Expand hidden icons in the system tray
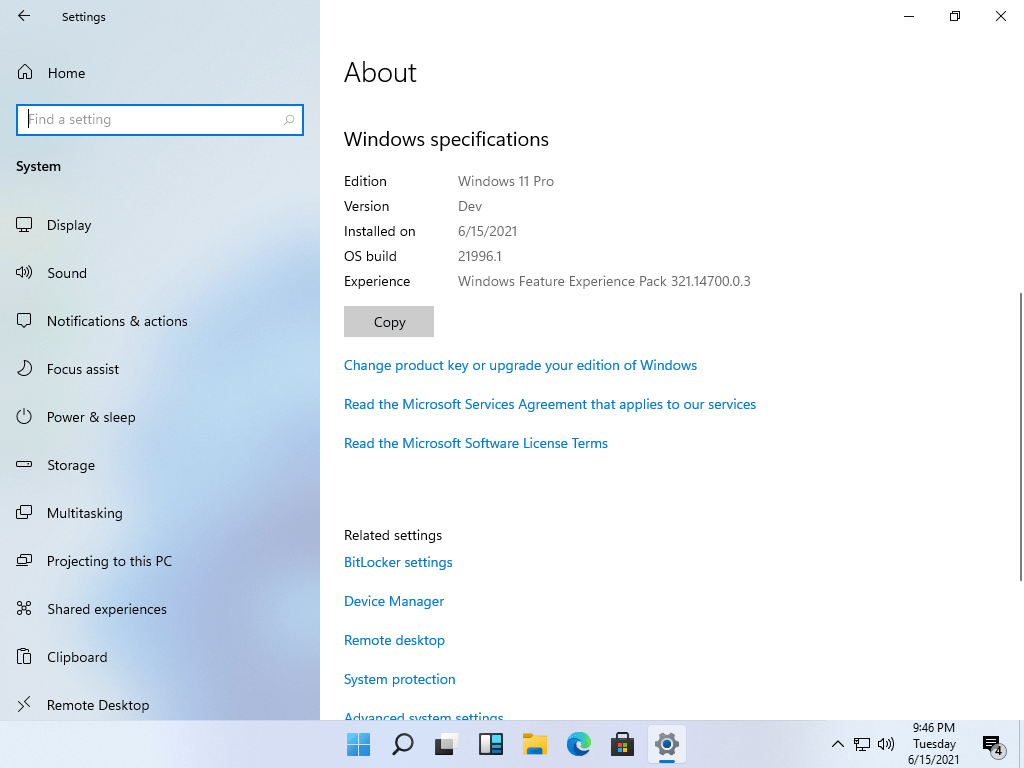The height and width of the screenshot is (768, 1024). click(838, 744)
